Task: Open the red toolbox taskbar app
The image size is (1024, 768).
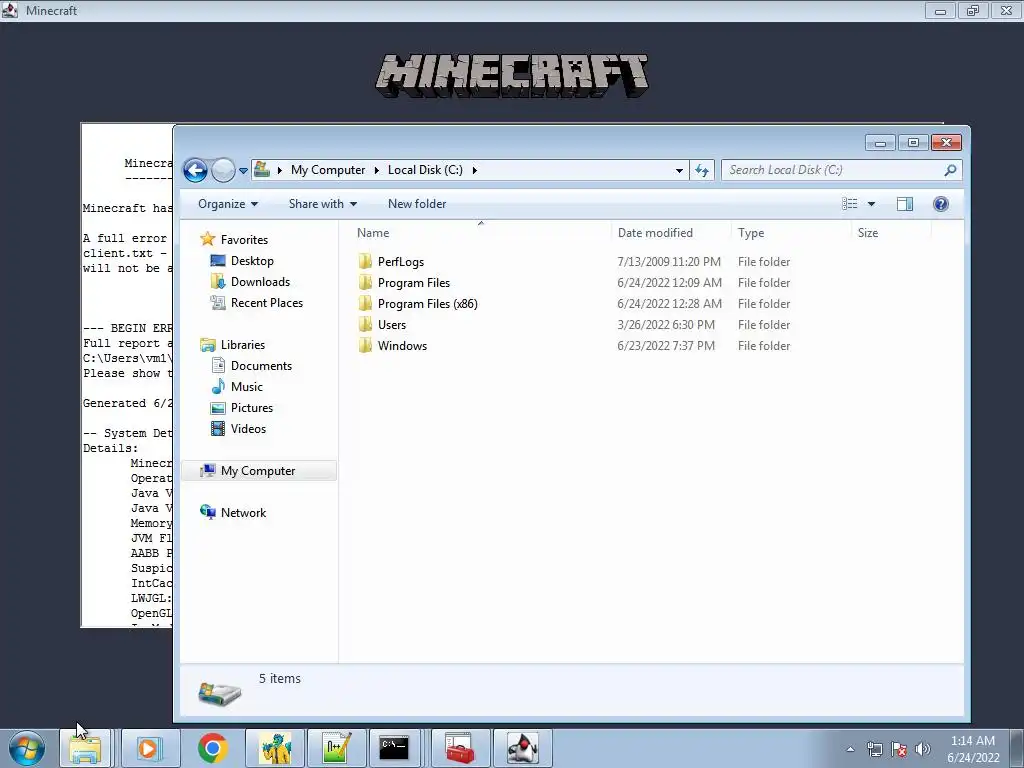Action: [460, 748]
